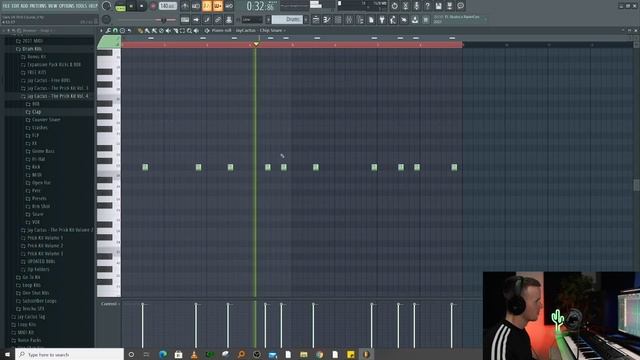Click the speech bubble news icon

click(x=460, y=6)
